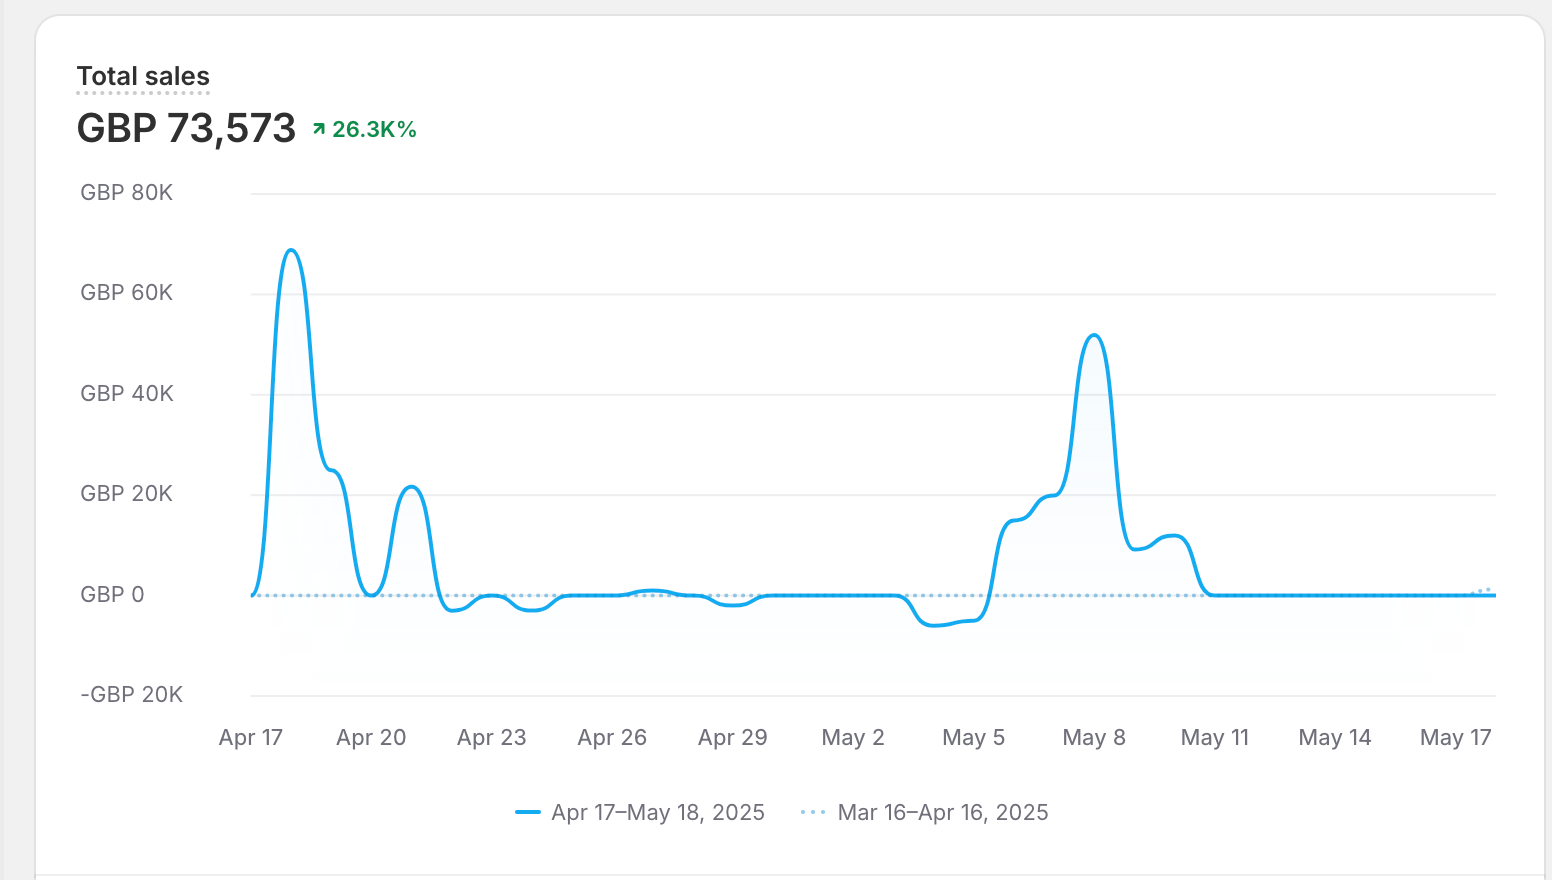This screenshot has width=1552, height=880.
Task: Click the GBP 0 y-axis label
Action: 113,595
